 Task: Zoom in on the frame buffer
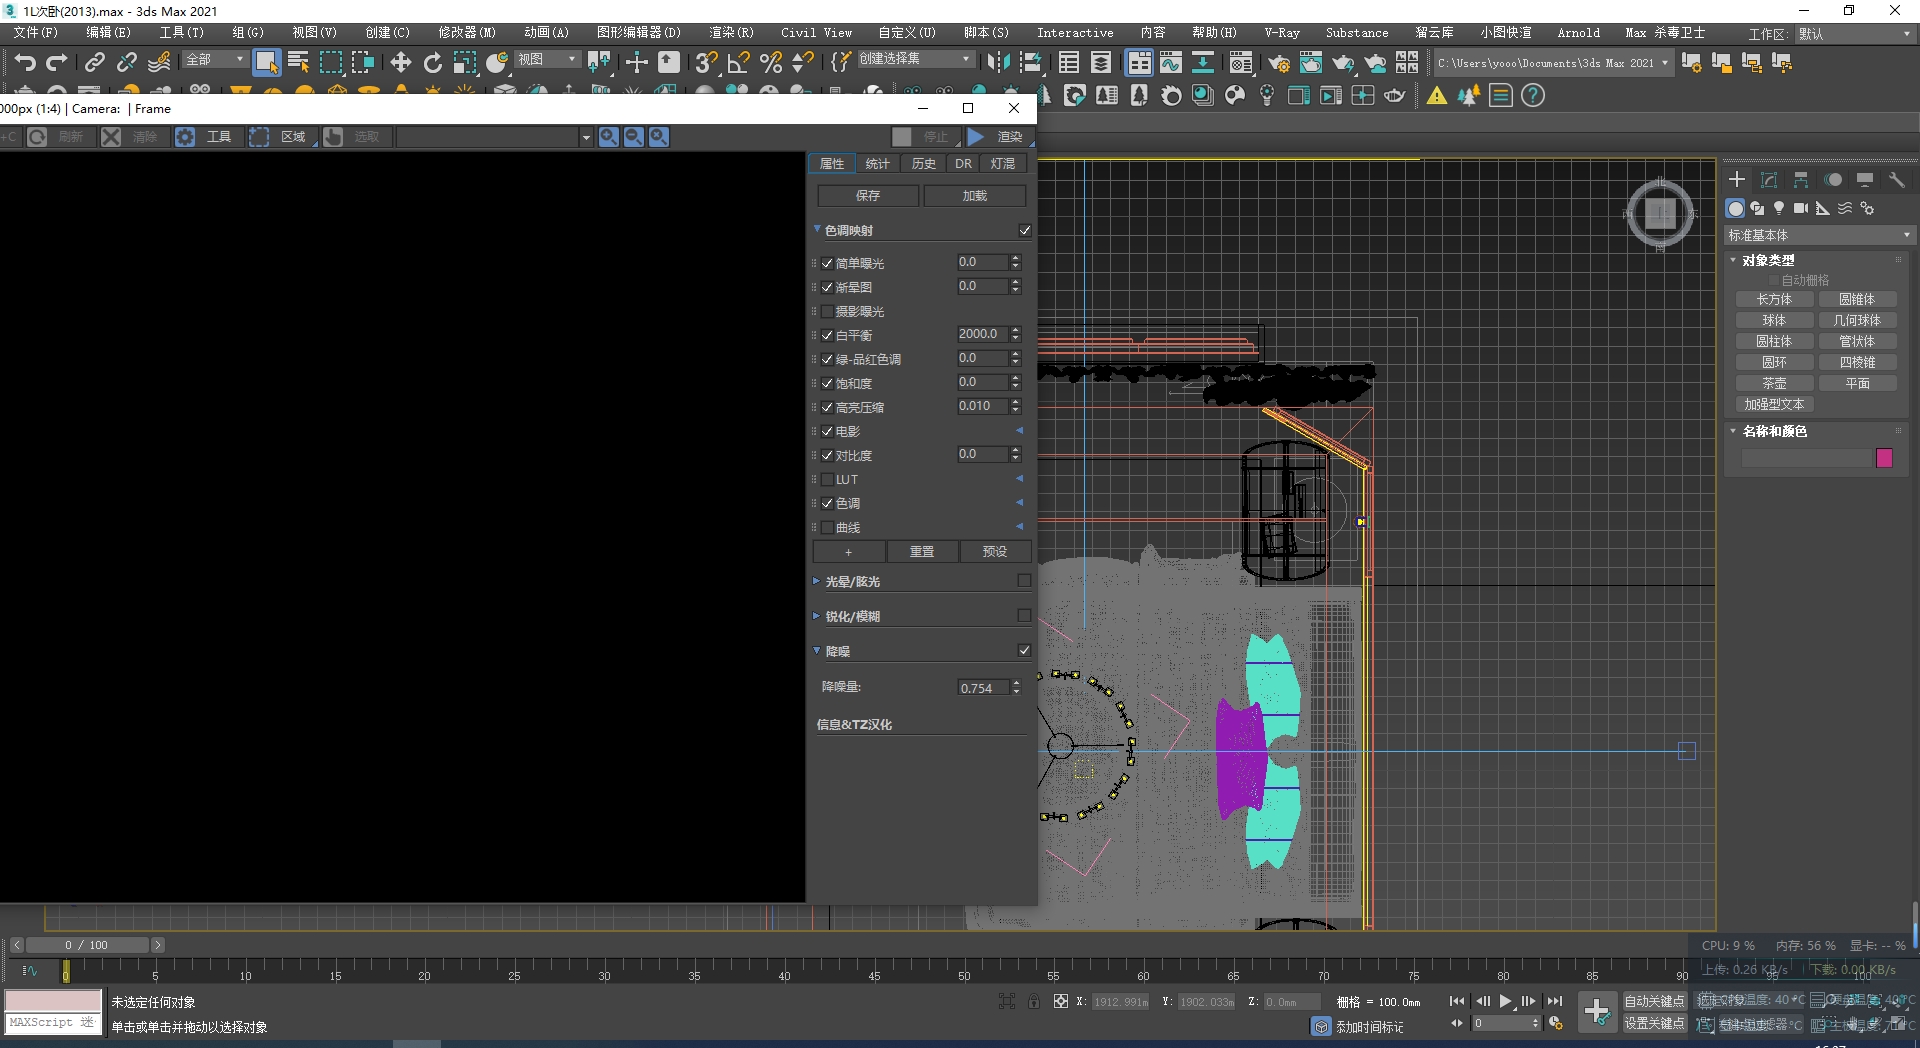click(x=609, y=137)
